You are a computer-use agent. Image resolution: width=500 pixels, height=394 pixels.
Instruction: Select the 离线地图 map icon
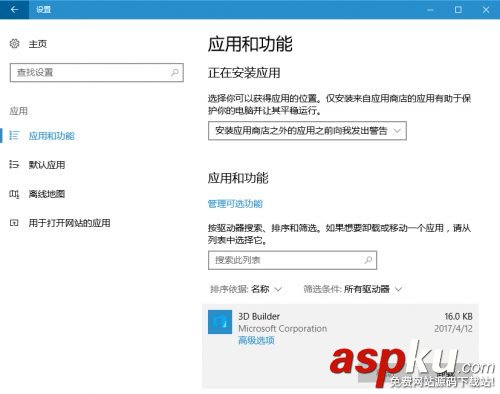(14, 194)
